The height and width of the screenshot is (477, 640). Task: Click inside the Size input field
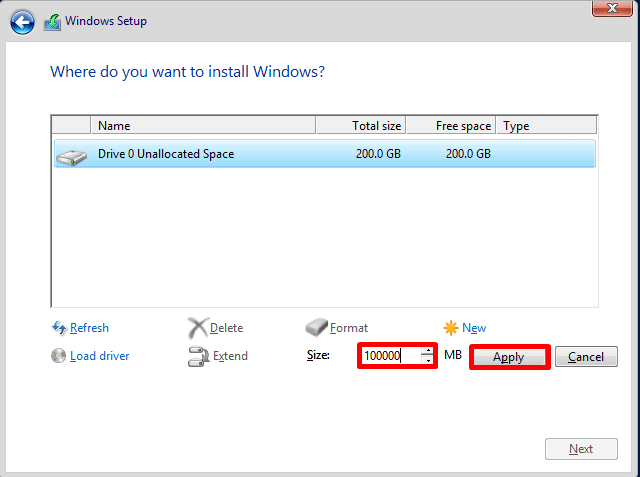point(390,356)
